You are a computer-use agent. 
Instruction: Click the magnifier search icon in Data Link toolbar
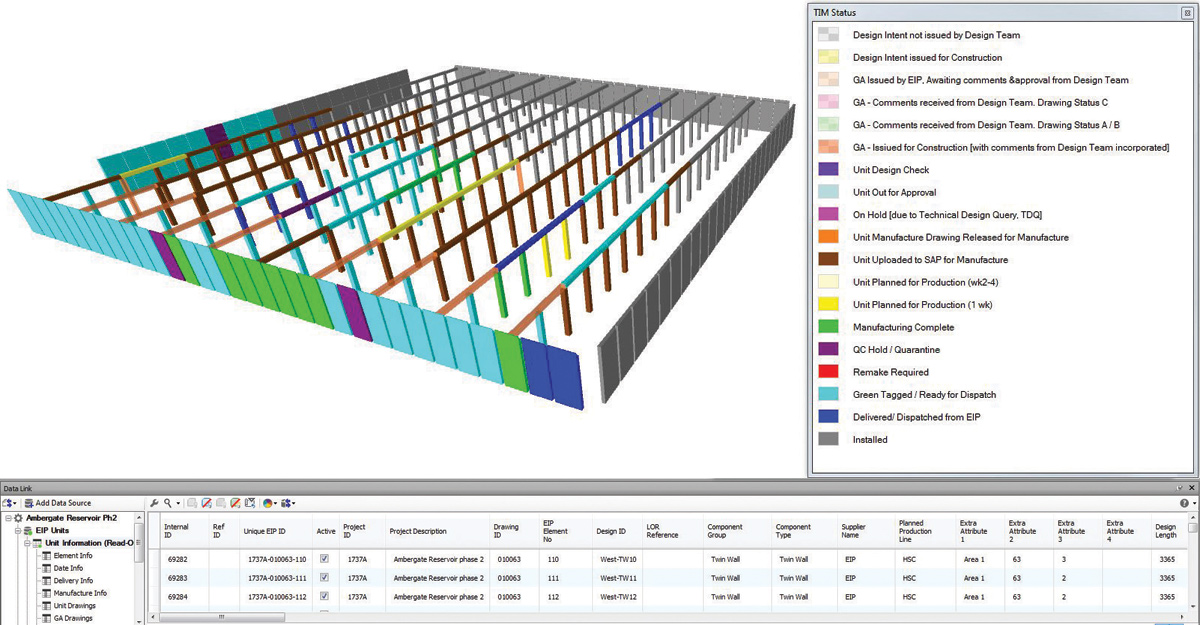pyautogui.click(x=167, y=502)
